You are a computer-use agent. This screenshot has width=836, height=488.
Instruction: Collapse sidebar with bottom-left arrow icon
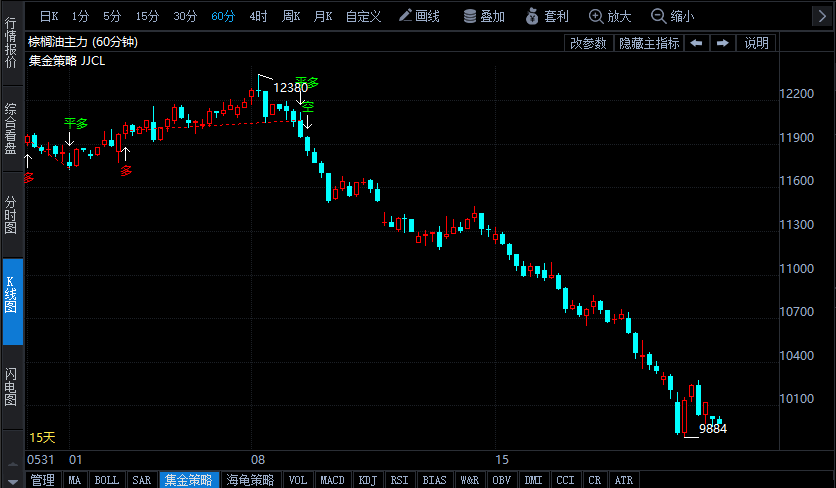[13, 482]
